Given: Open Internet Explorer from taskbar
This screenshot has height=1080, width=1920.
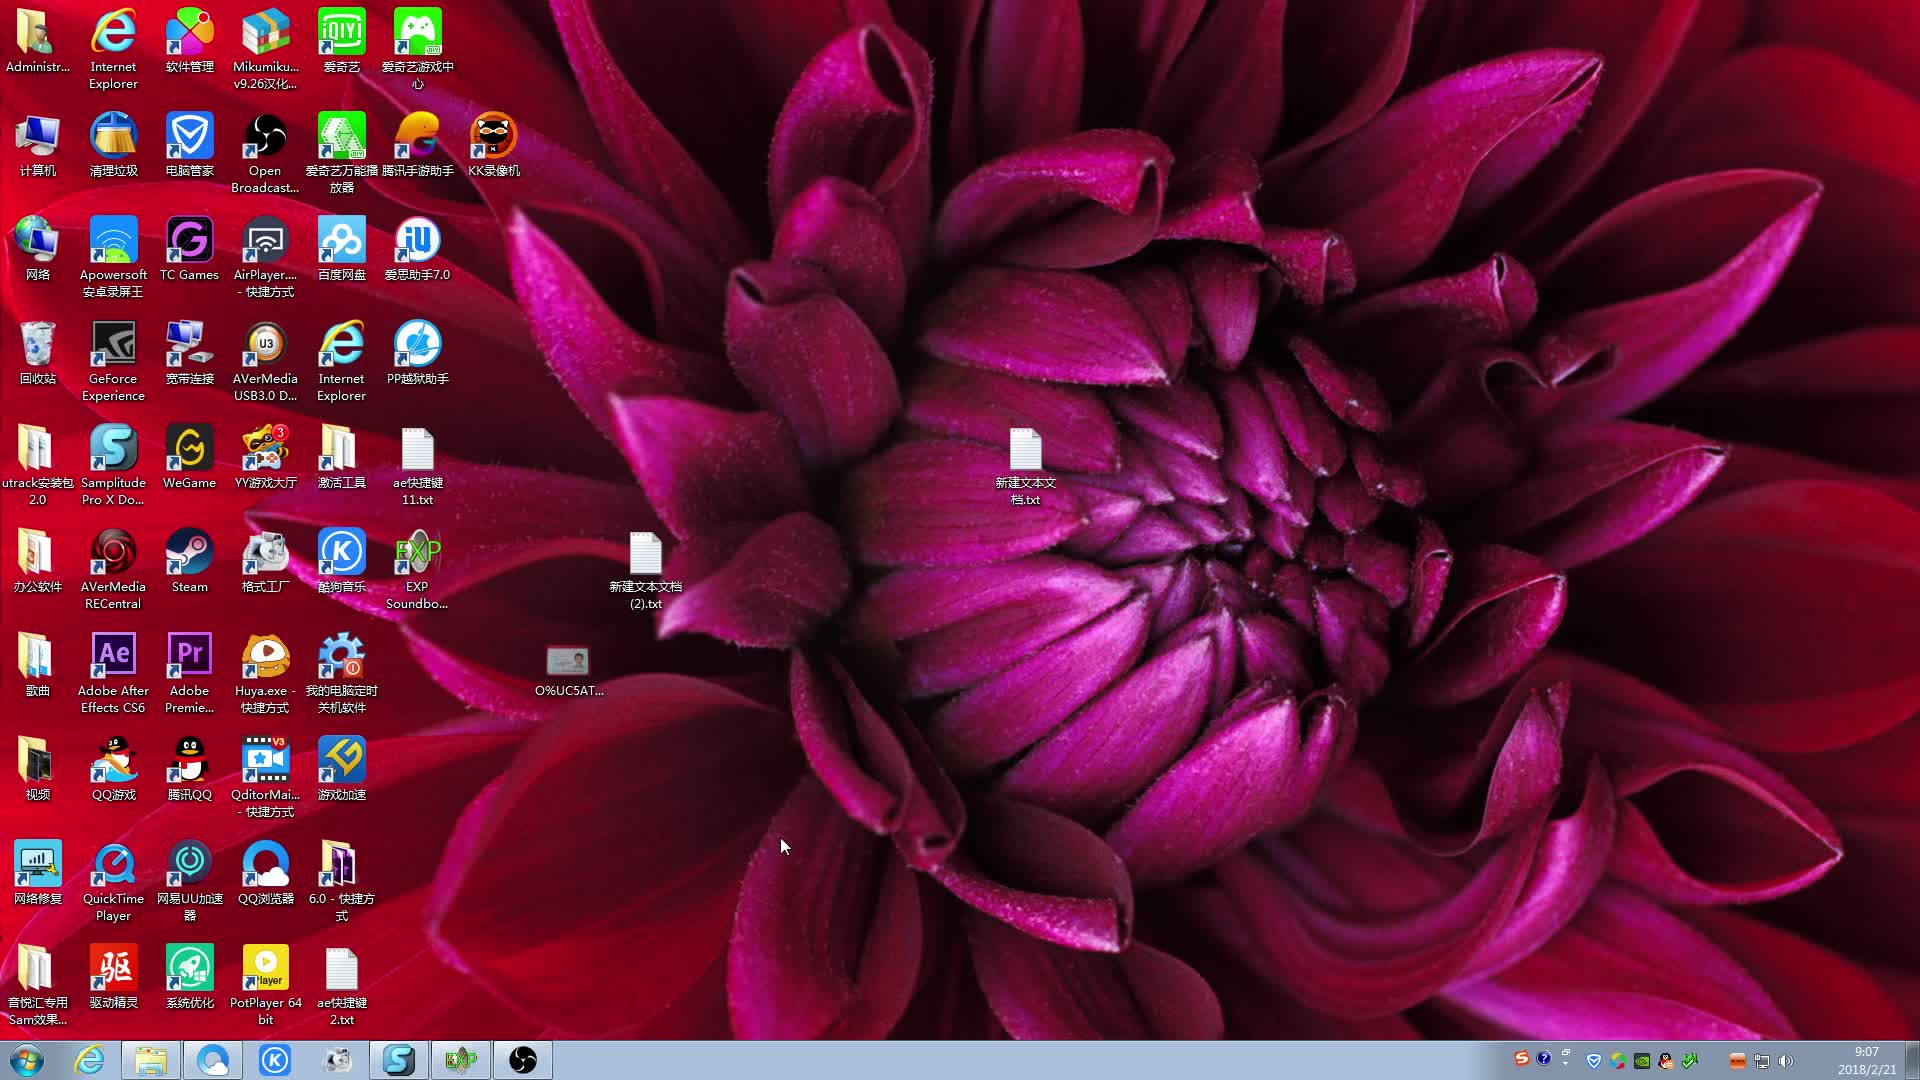Looking at the screenshot, I should point(89,1060).
